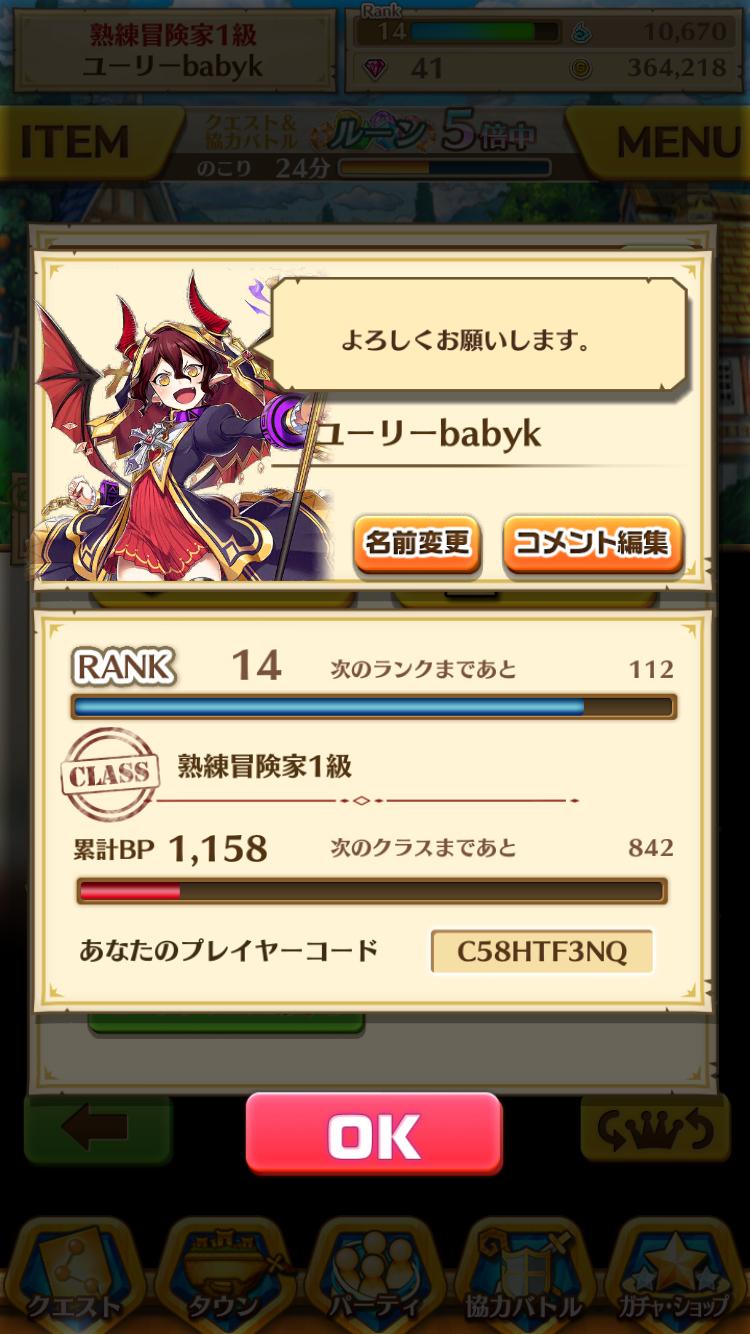Open the クエスト quest icon
This screenshot has height=1334, width=750.
click(x=73, y=1275)
